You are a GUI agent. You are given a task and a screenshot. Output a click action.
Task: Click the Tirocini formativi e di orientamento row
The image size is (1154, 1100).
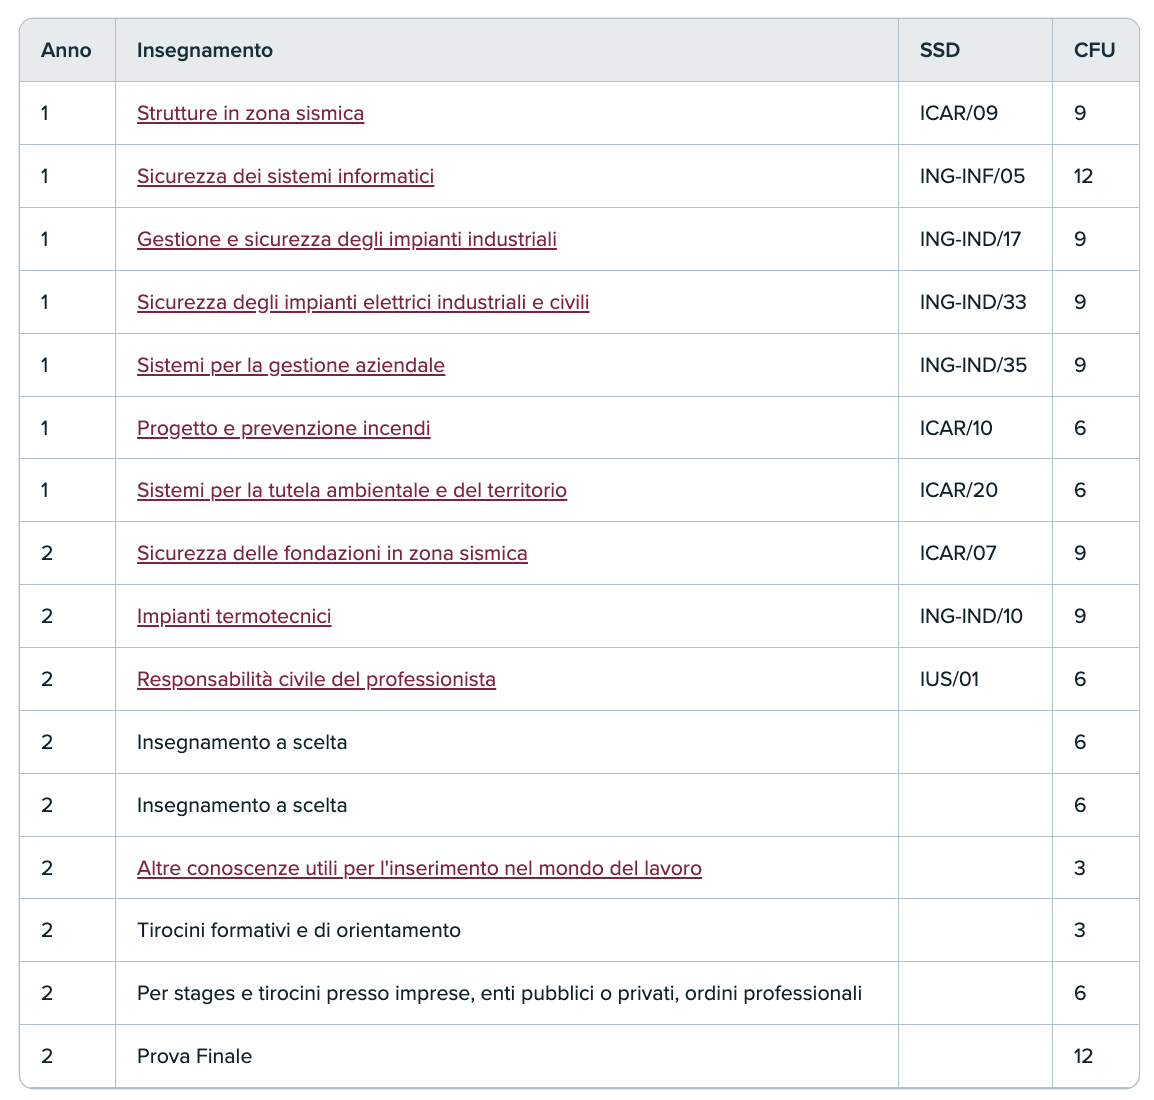point(298,930)
